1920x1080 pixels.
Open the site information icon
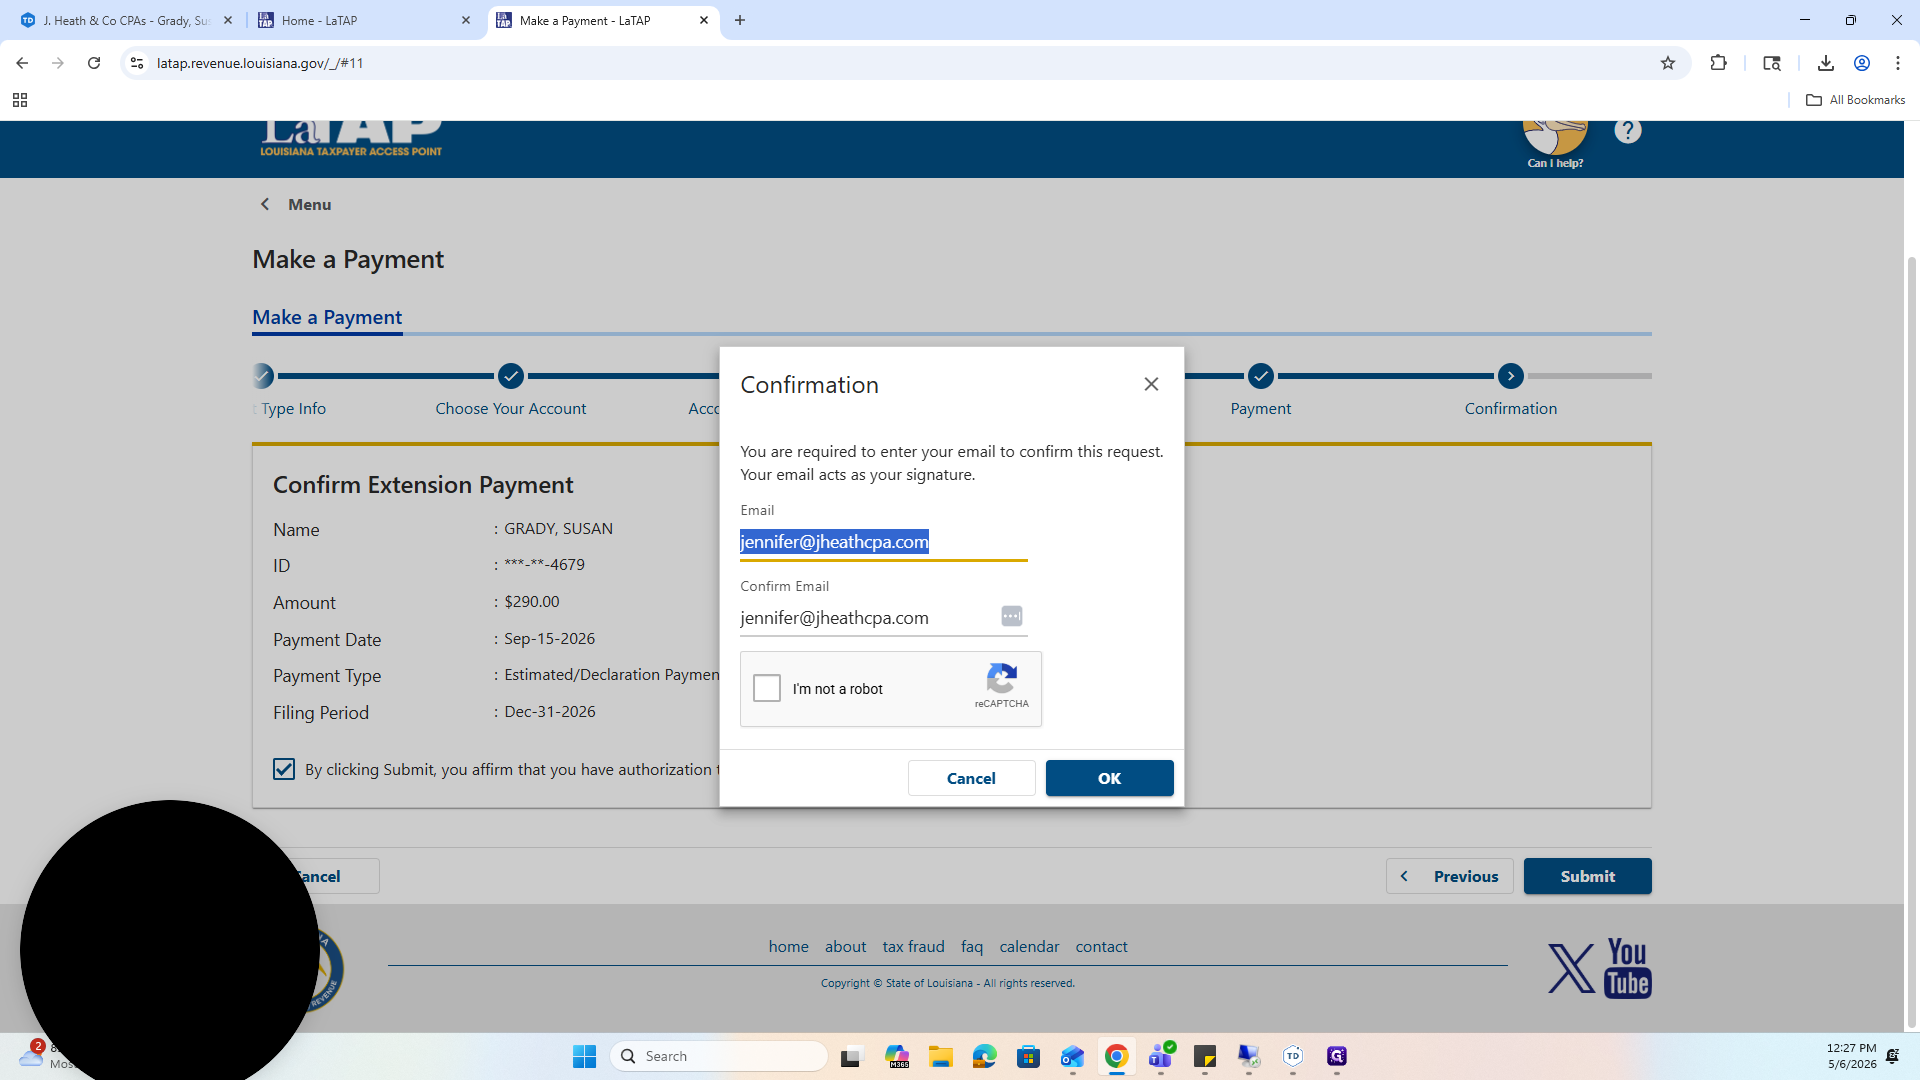pos(137,63)
